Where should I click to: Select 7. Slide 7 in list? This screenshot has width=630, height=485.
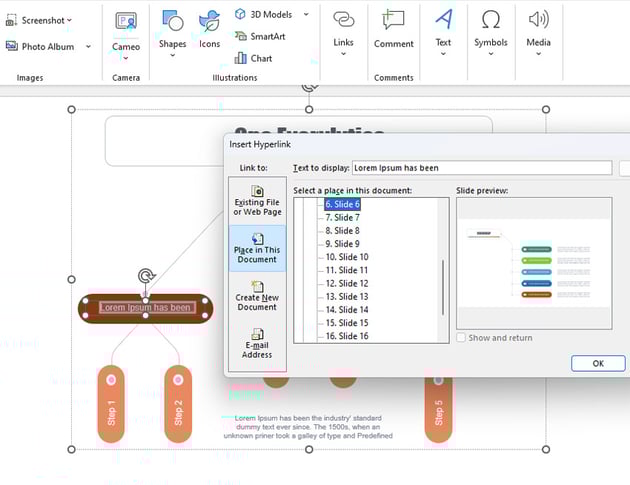pyautogui.click(x=342, y=217)
